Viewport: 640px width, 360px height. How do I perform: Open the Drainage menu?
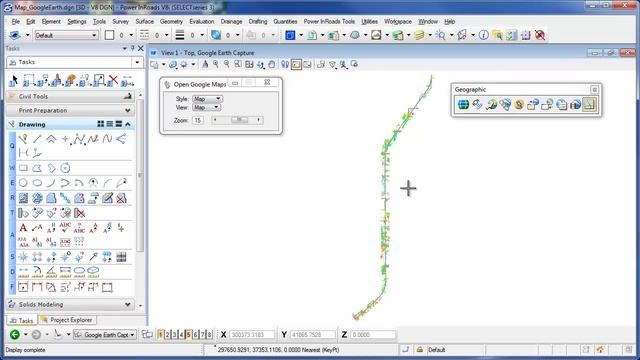coord(231,22)
